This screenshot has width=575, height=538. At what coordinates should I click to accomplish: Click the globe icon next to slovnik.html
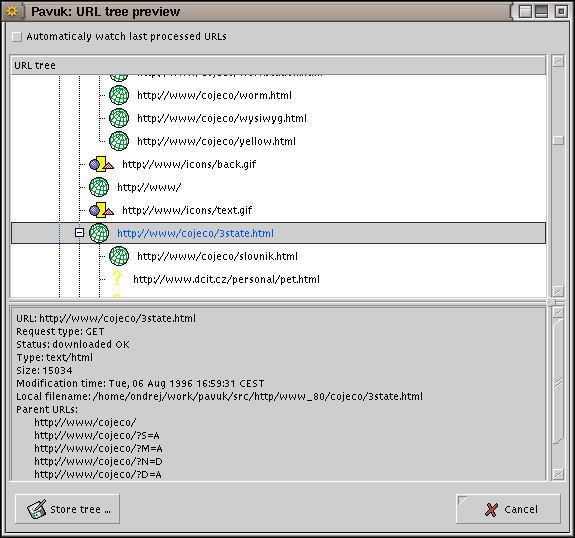(x=119, y=256)
